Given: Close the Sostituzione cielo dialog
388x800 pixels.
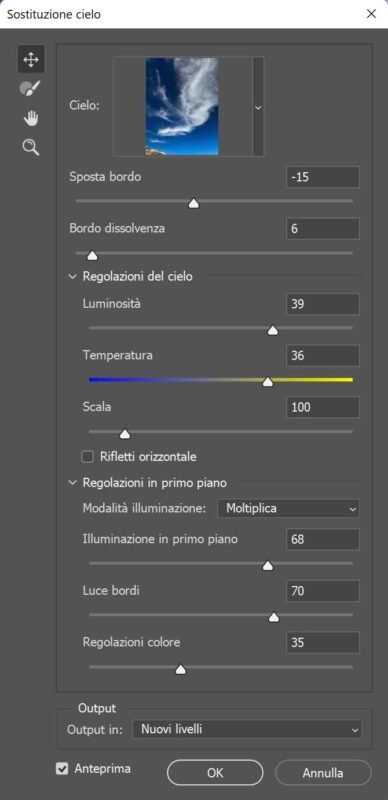Looking at the screenshot, I should pos(371,14).
